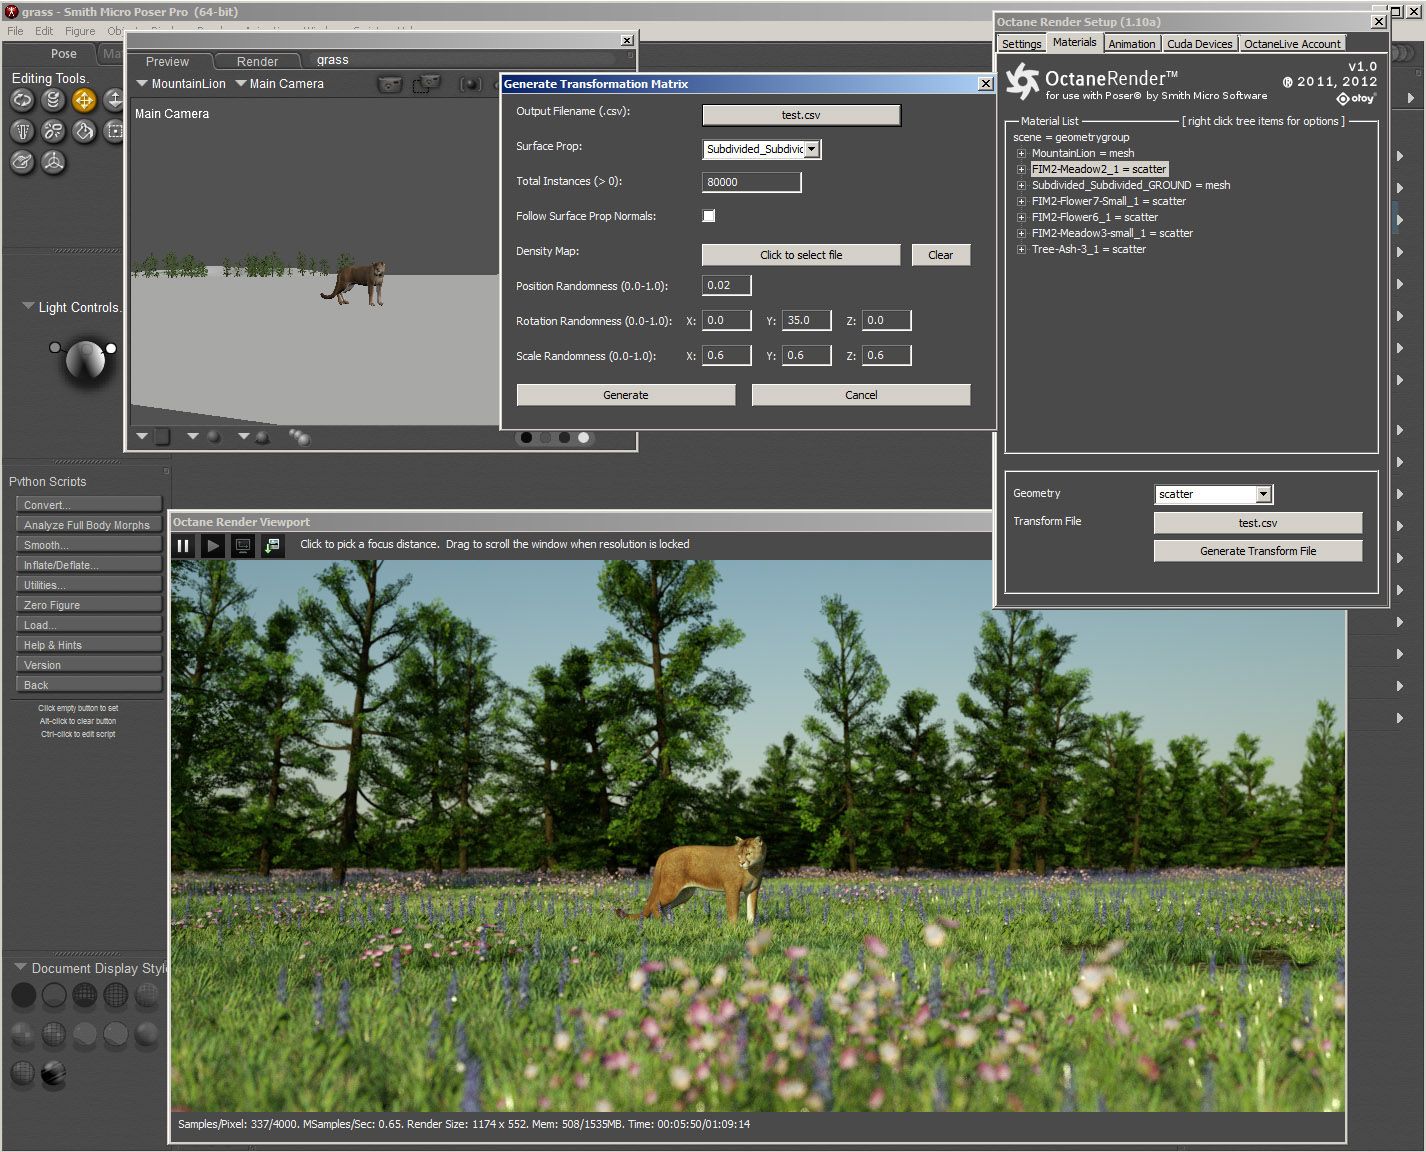Click the light globe in Light Controls
1426x1152 pixels.
(85, 360)
